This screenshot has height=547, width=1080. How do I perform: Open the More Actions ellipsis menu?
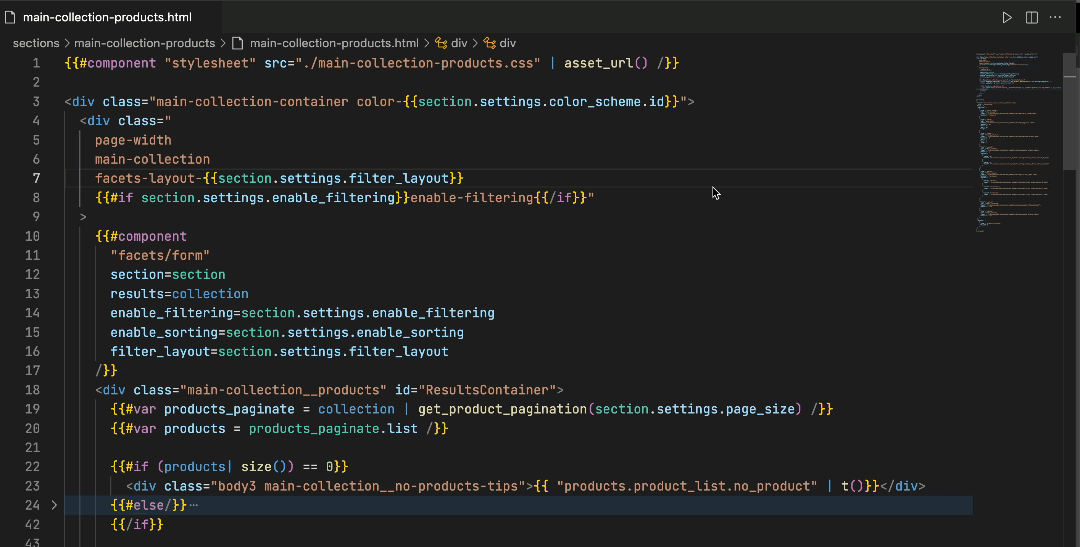[x=1055, y=18]
